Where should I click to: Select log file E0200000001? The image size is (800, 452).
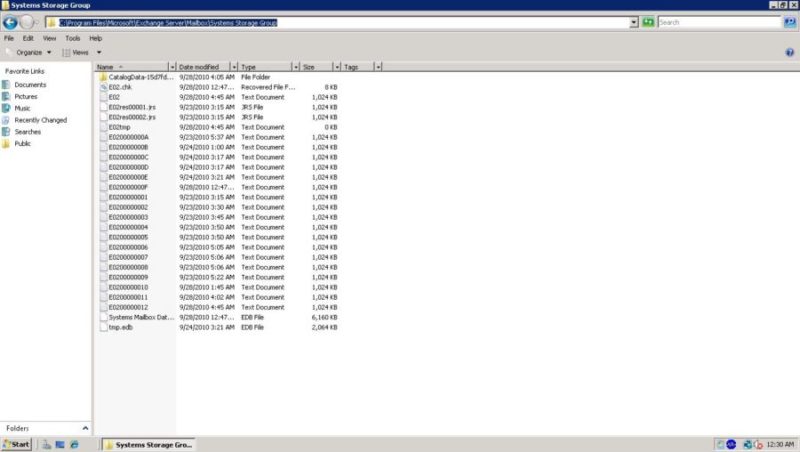[x=128, y=197]
